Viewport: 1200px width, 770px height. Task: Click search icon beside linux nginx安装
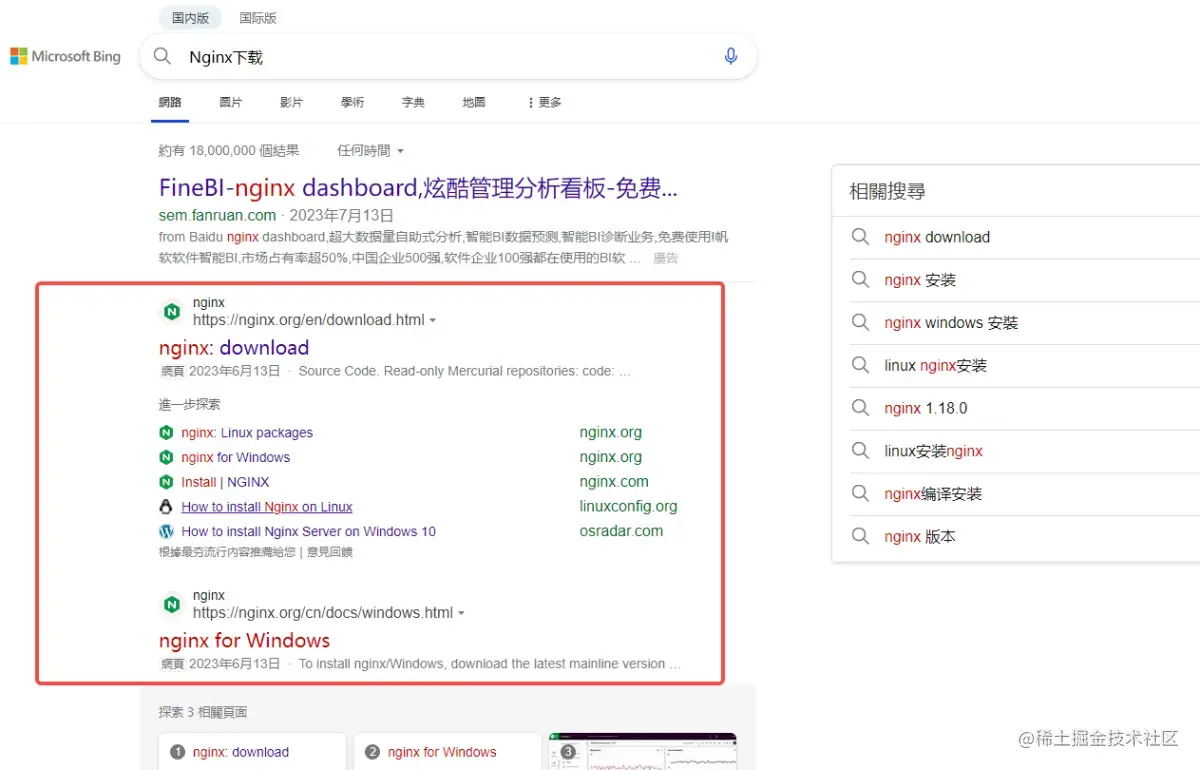click(x=860, y=365)
